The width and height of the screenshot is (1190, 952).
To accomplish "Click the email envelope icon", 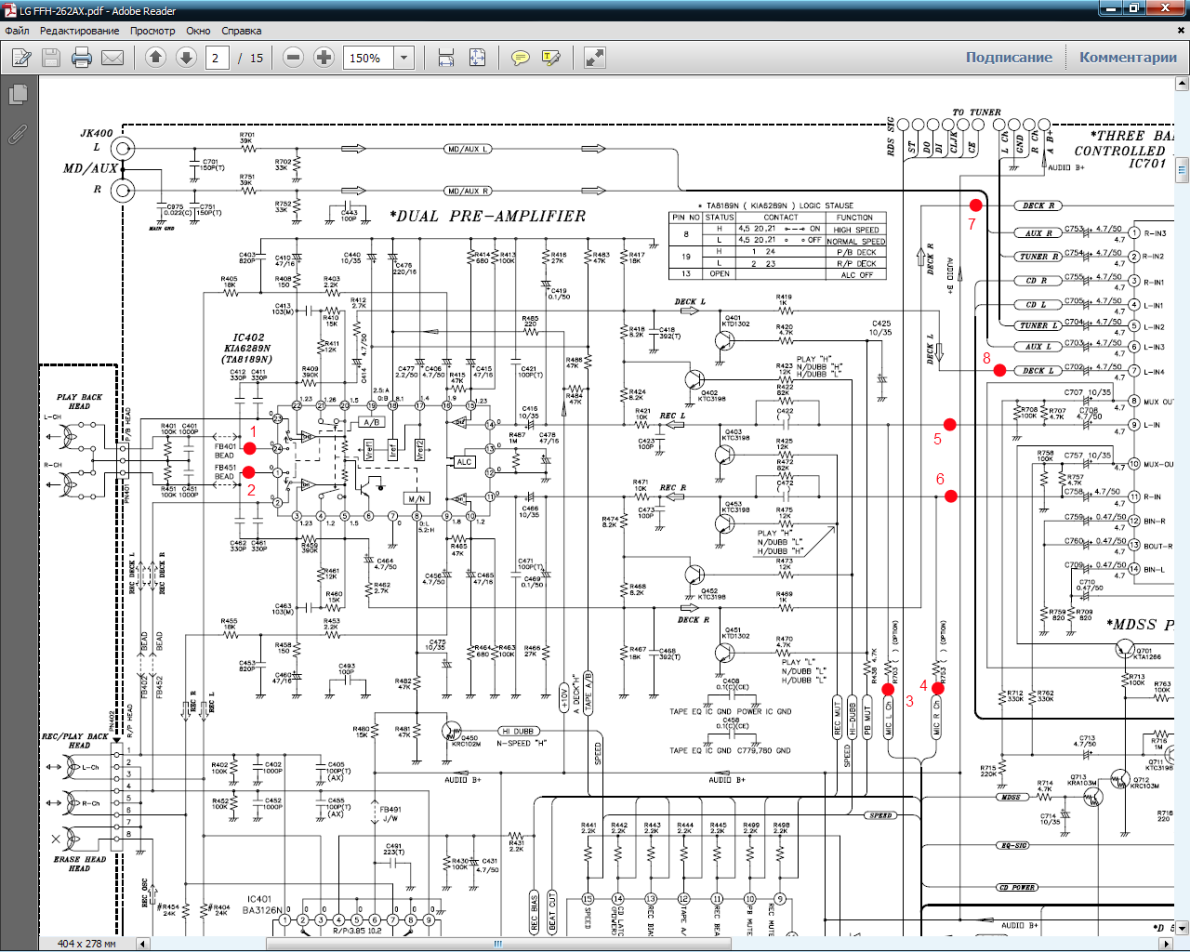I will click(112, 58).
